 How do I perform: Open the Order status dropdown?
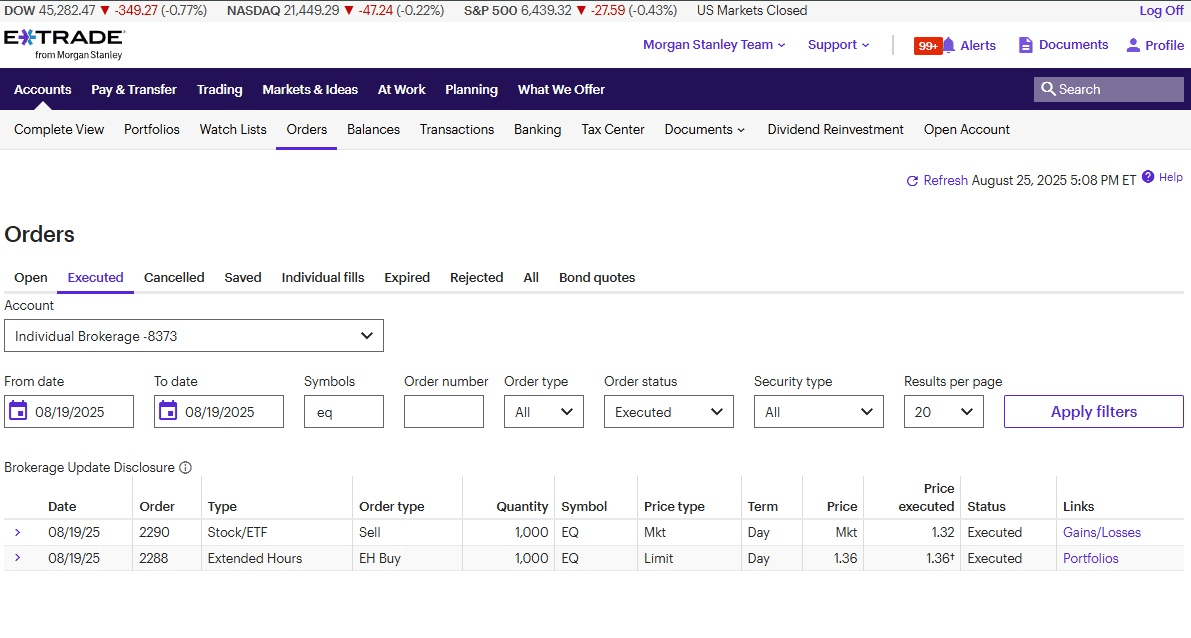click(x=668, y=412)
